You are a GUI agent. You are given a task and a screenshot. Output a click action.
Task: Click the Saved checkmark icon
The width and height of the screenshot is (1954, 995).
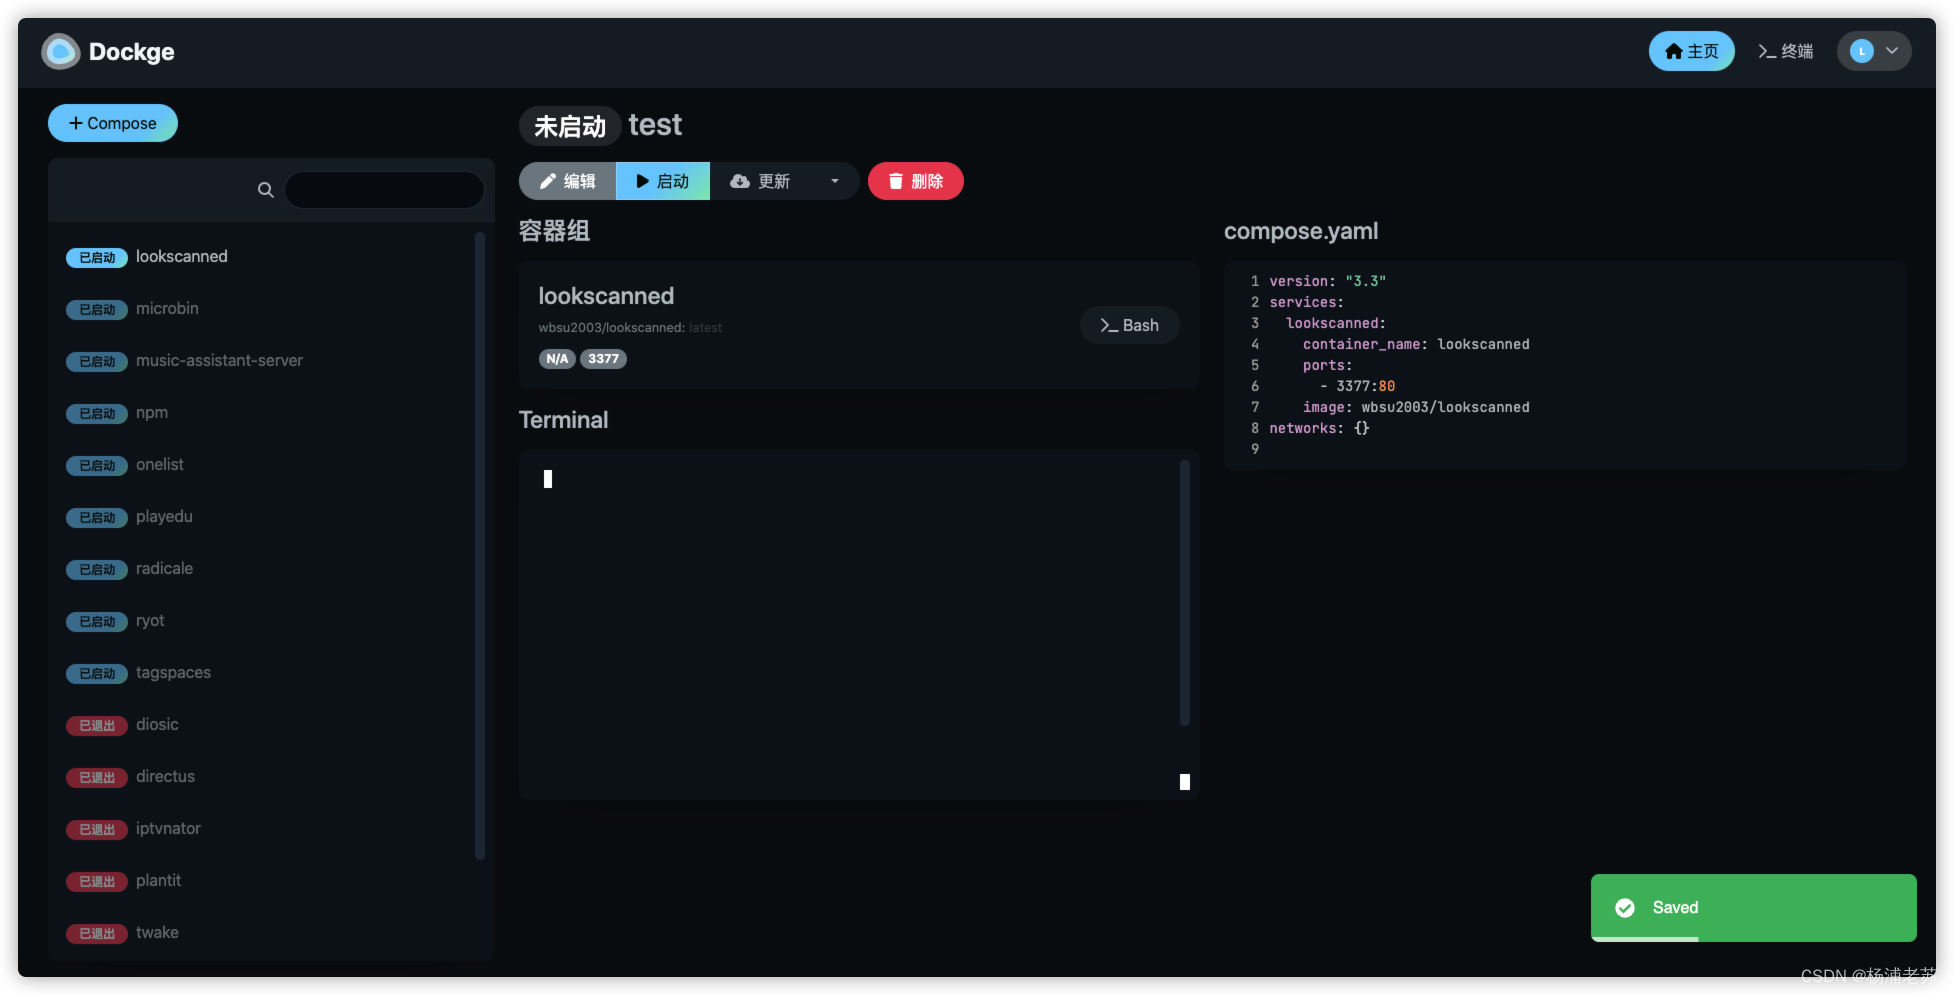(x=1625, y=908)
